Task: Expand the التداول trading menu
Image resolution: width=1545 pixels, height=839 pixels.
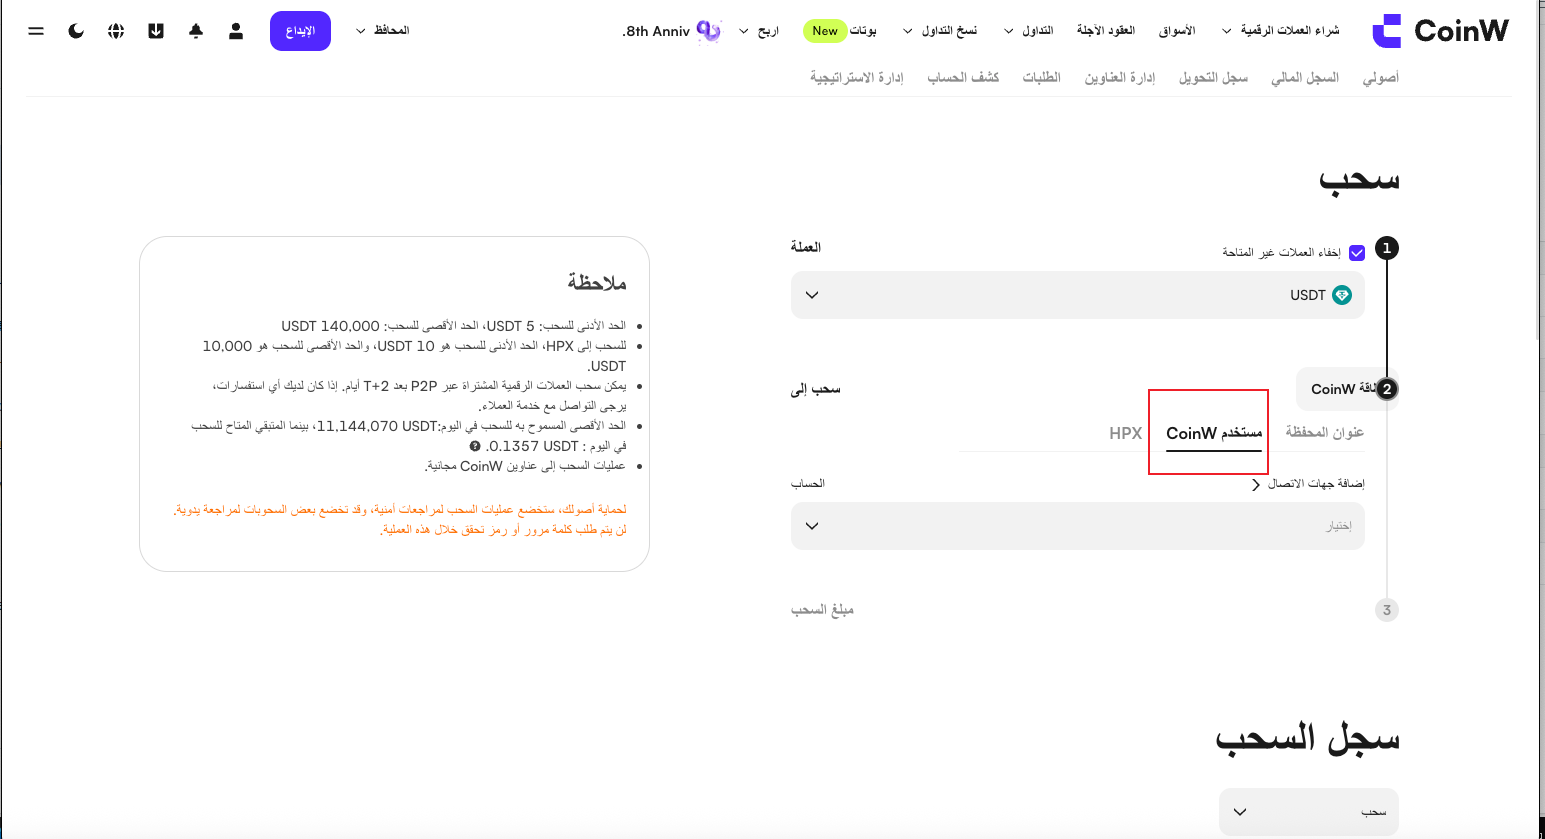Action: [1029, 31]
